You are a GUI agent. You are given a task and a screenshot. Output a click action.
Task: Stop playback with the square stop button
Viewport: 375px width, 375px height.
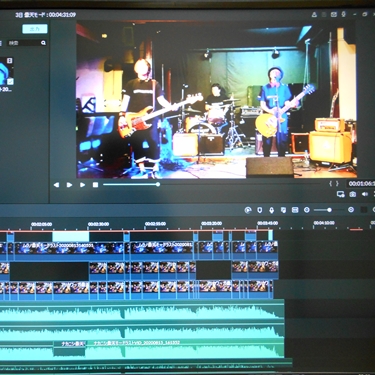[95, 185]
